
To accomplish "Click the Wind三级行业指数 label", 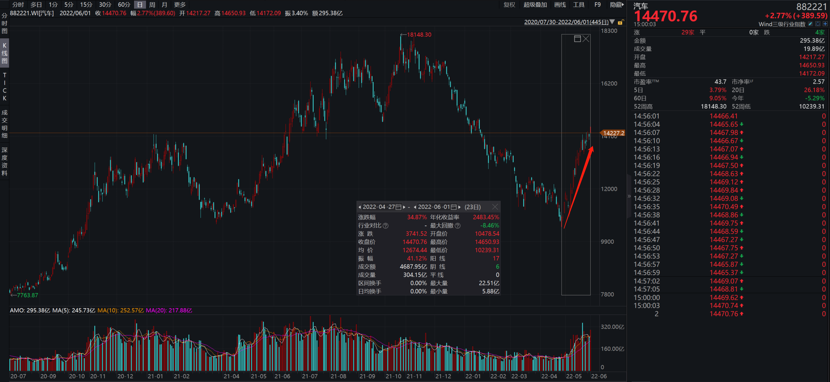I will pos(782,24).
